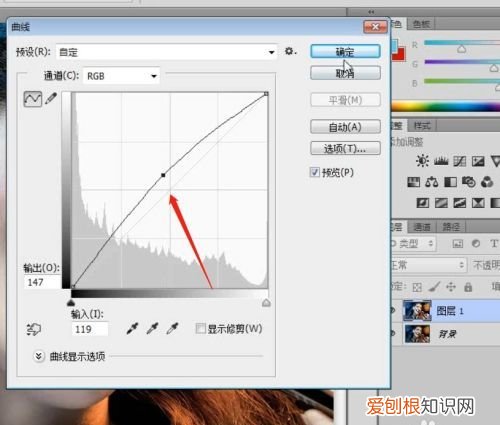
Task: Enable the 显示修剪(W) checkbox
Action: point(200,329)
